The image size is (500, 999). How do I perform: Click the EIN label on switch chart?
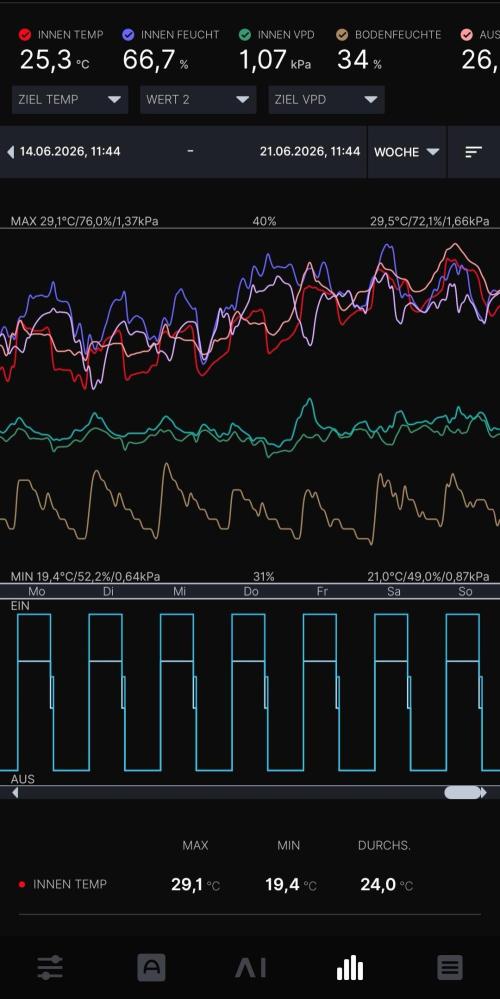[x=20, y=606]
